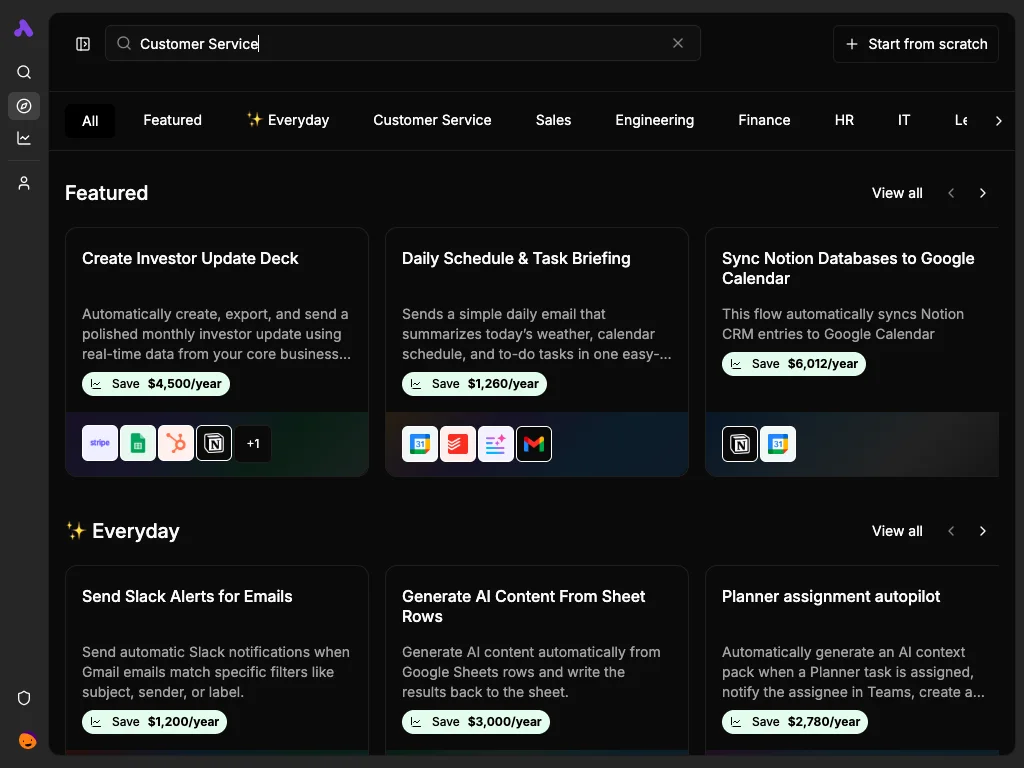
Task: Open the IT category tab
Action: pos(903,120)
